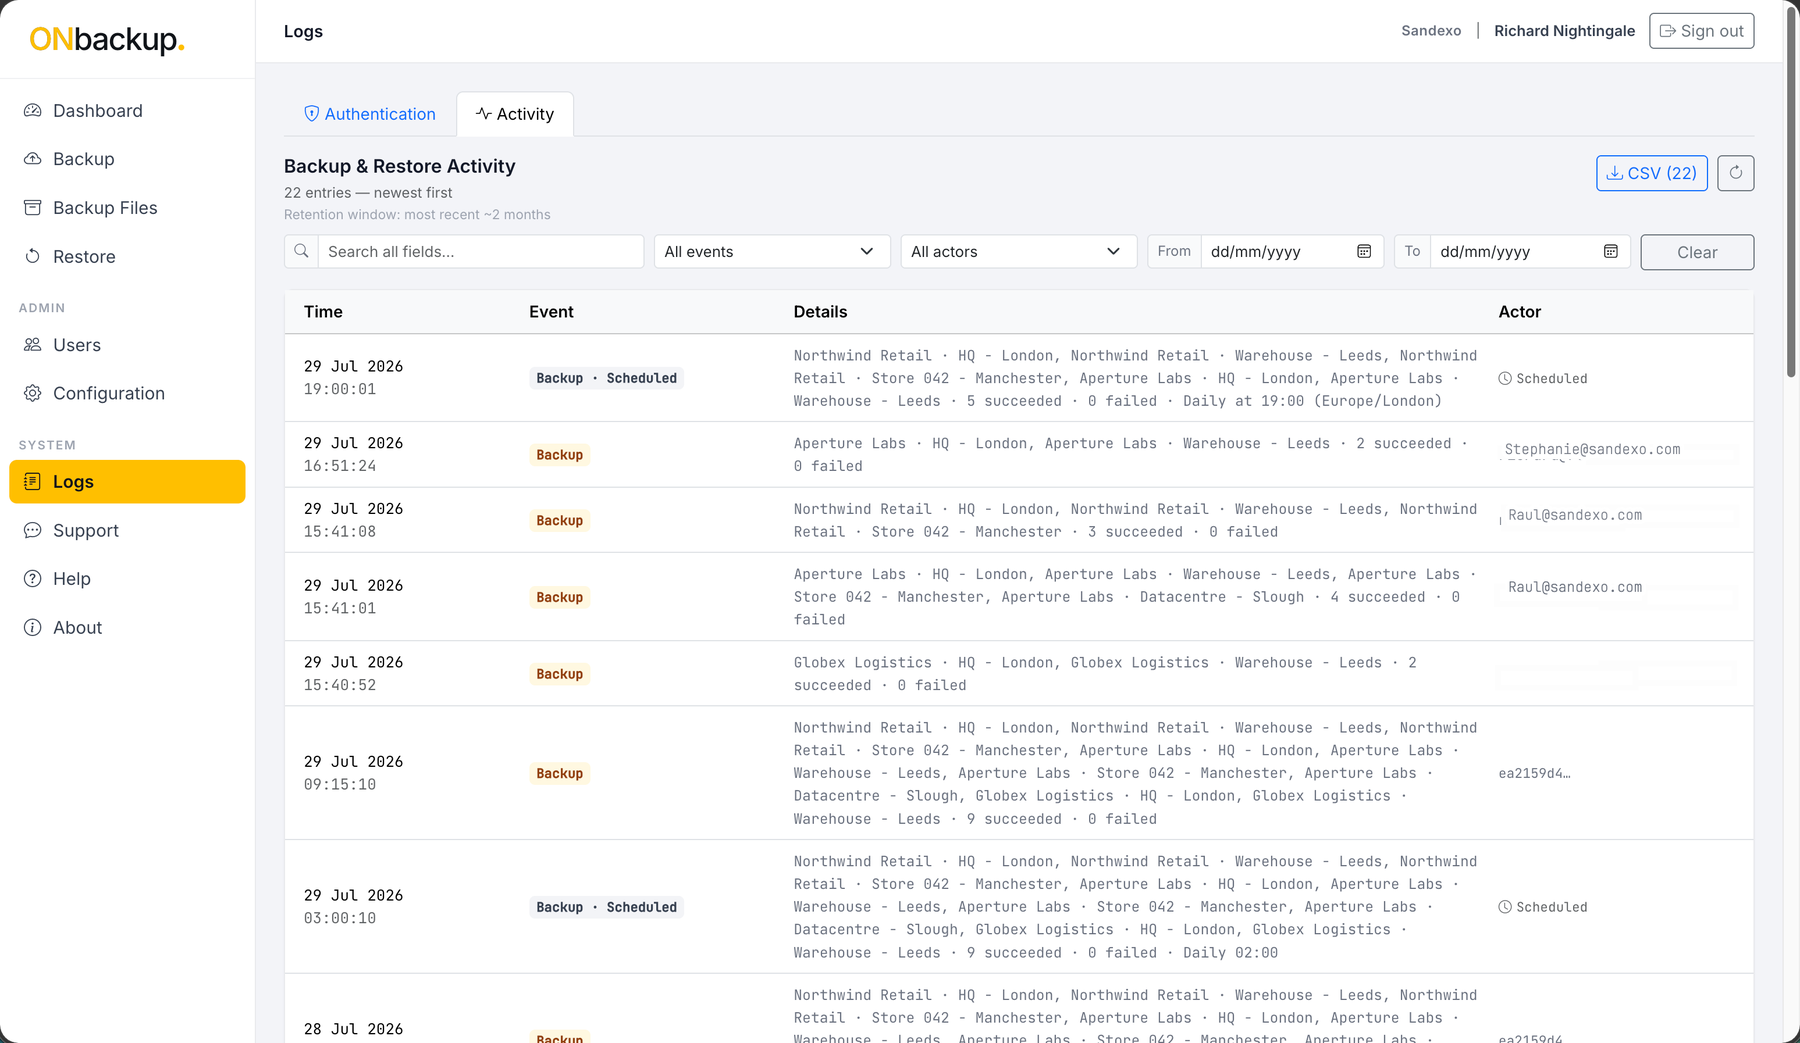This screenshot has height=1043, width=1800.
Task: Click the refresh icon button beside CSV
Action: [x=1736, y=173]
